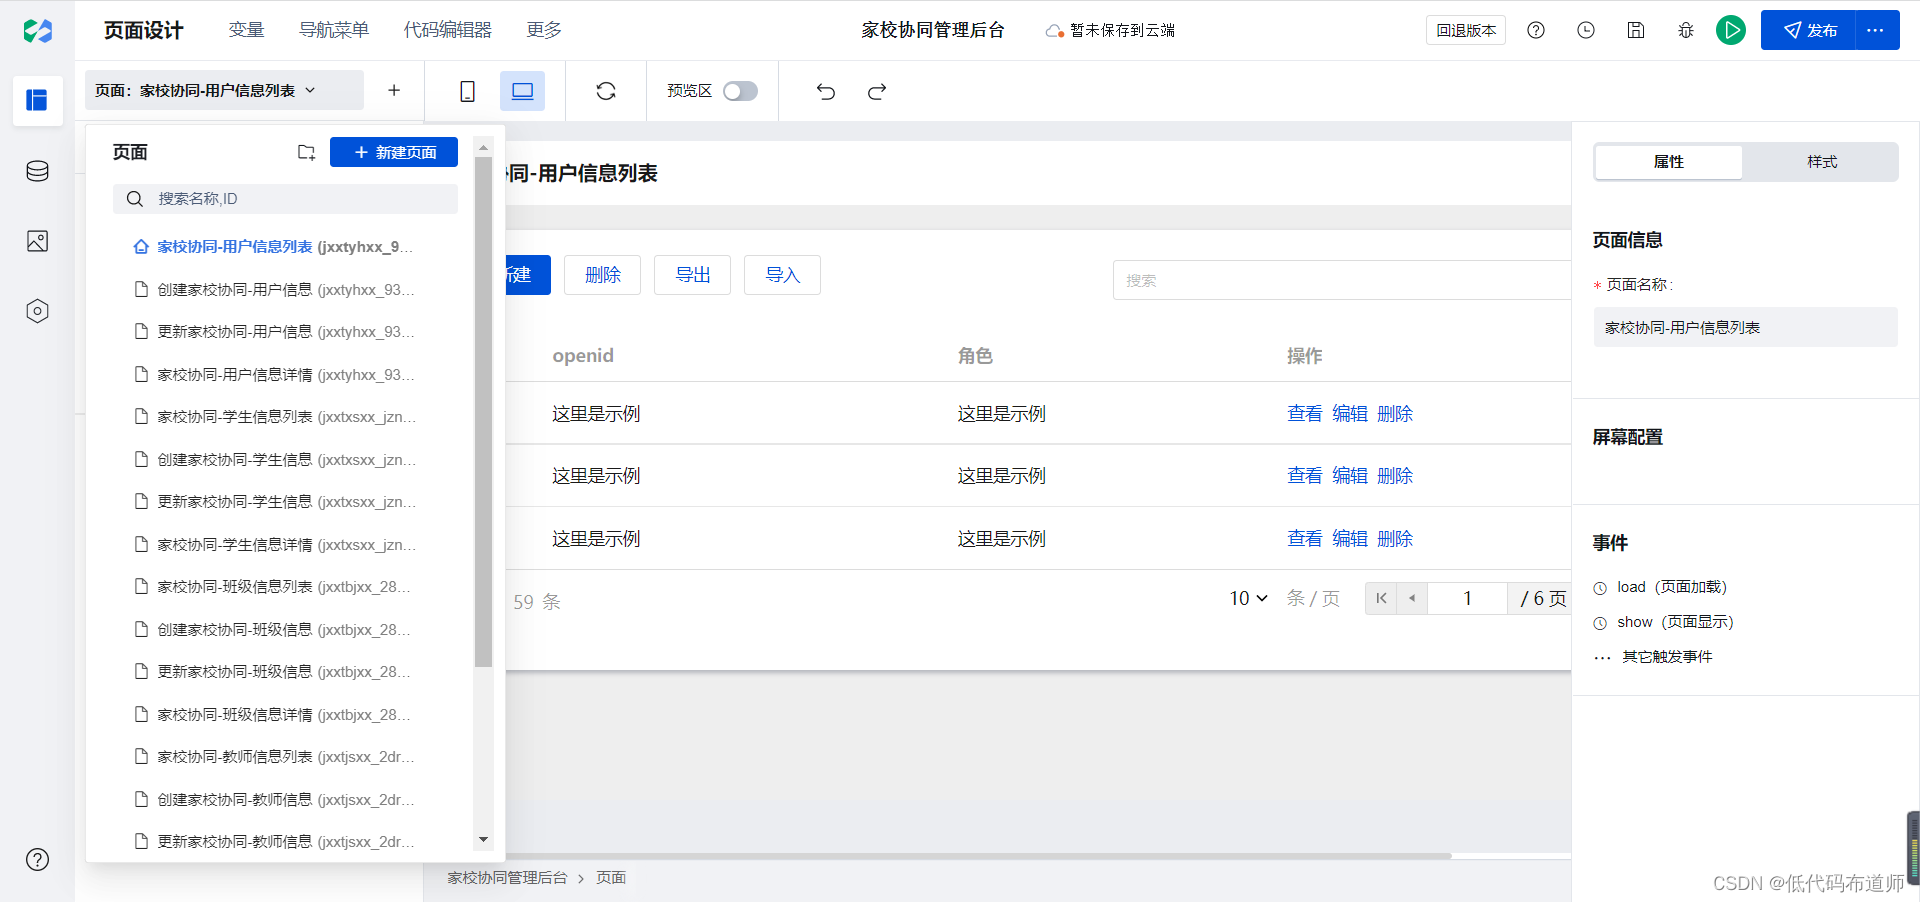Open the page layout sidebar icon
Screen dimensions: 1920x902
point(37,100)
